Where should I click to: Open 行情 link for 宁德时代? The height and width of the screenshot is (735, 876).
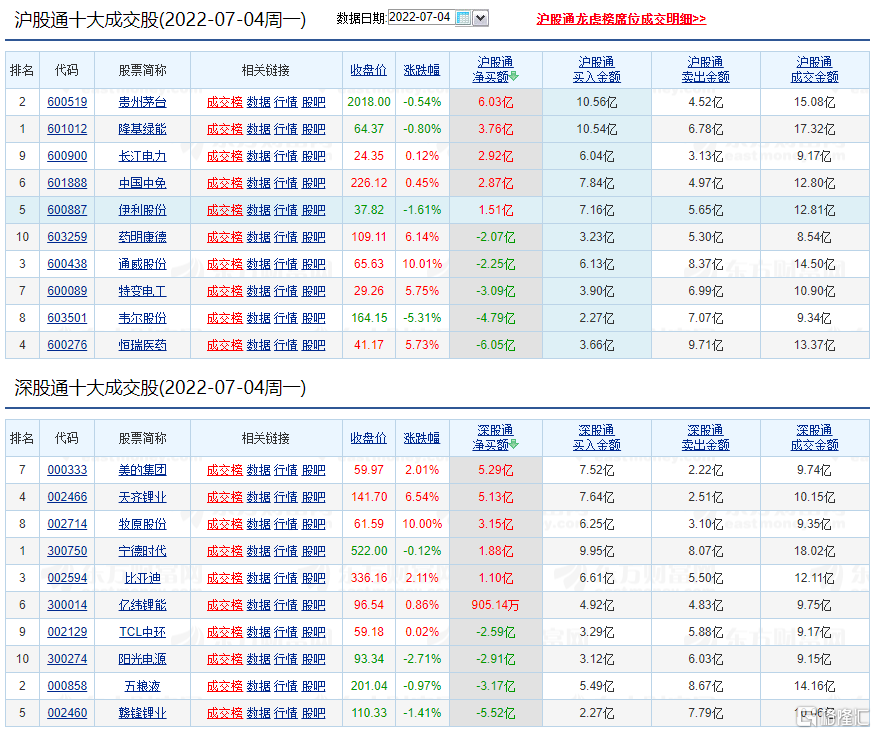pyautogui.click(x=286, y=551)
